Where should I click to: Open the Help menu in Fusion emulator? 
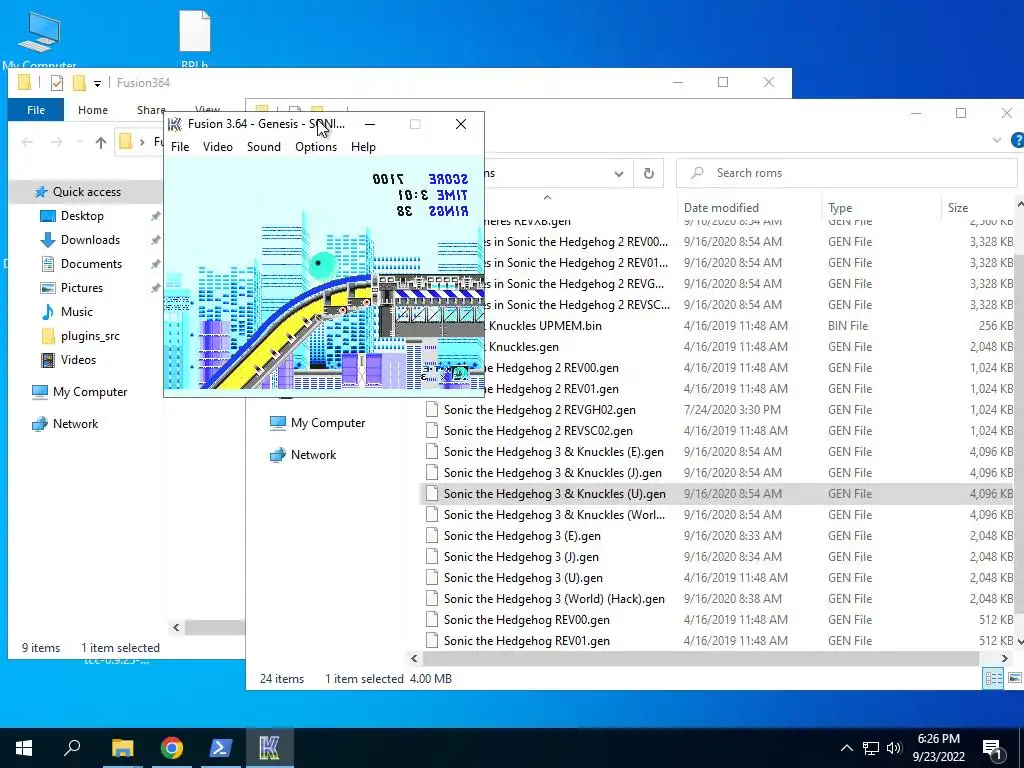[363, 147]
